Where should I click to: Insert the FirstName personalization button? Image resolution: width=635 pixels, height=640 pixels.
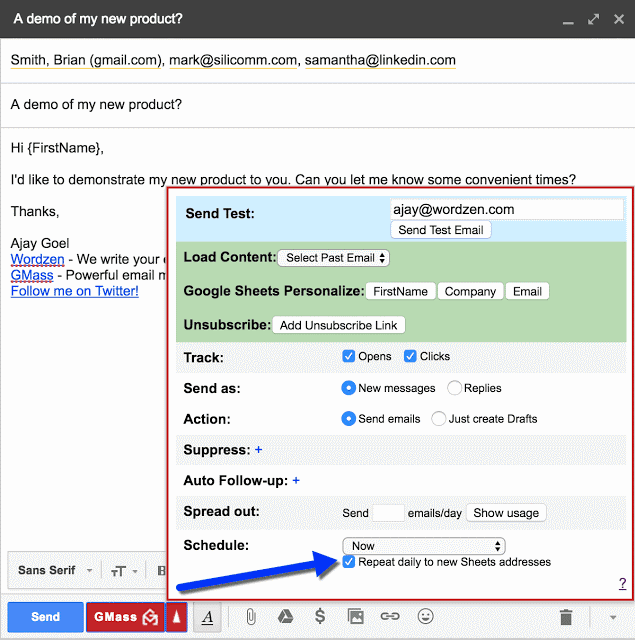click(400, 291)
